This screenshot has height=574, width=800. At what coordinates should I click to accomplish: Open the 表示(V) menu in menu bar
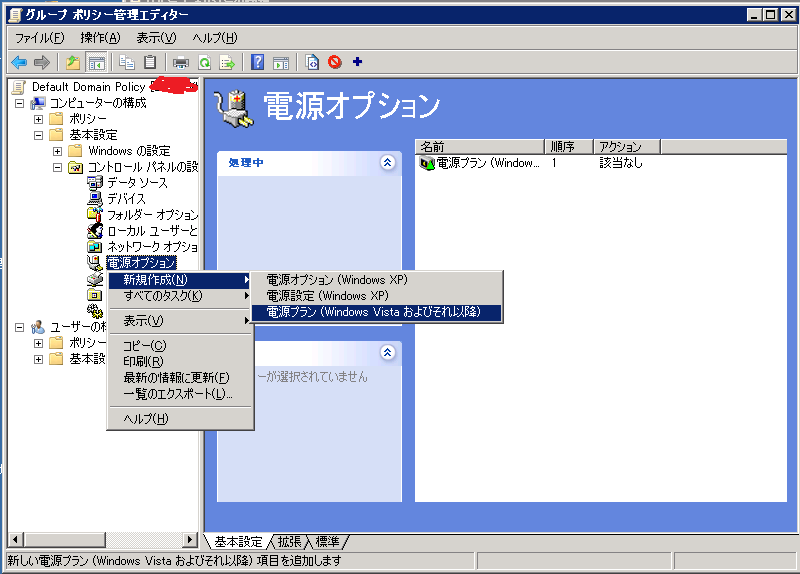tap(156, 38)
